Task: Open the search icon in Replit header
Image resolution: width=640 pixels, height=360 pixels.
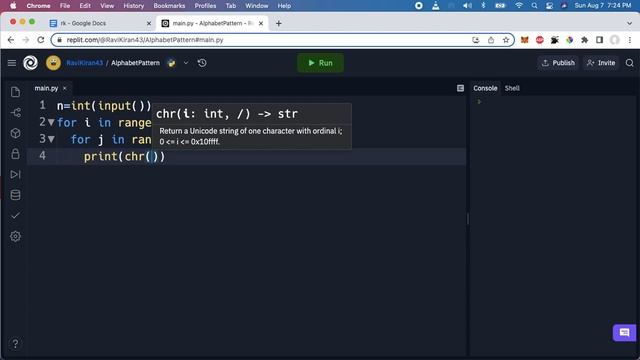Action: click(x=630, y=63)
